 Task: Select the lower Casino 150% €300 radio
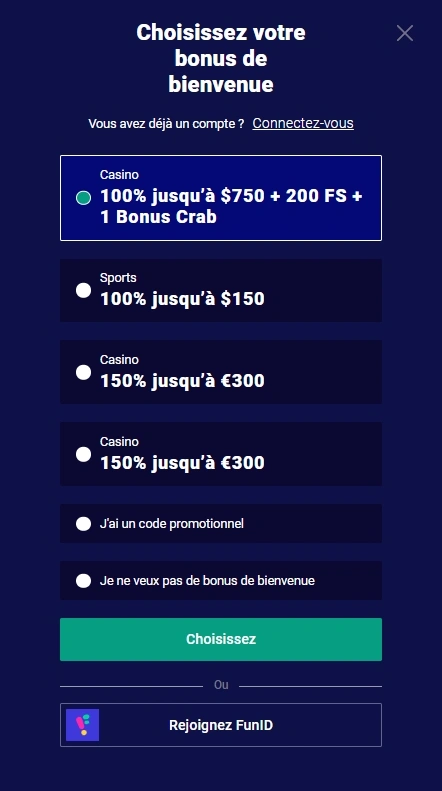[x=83, y=454]
